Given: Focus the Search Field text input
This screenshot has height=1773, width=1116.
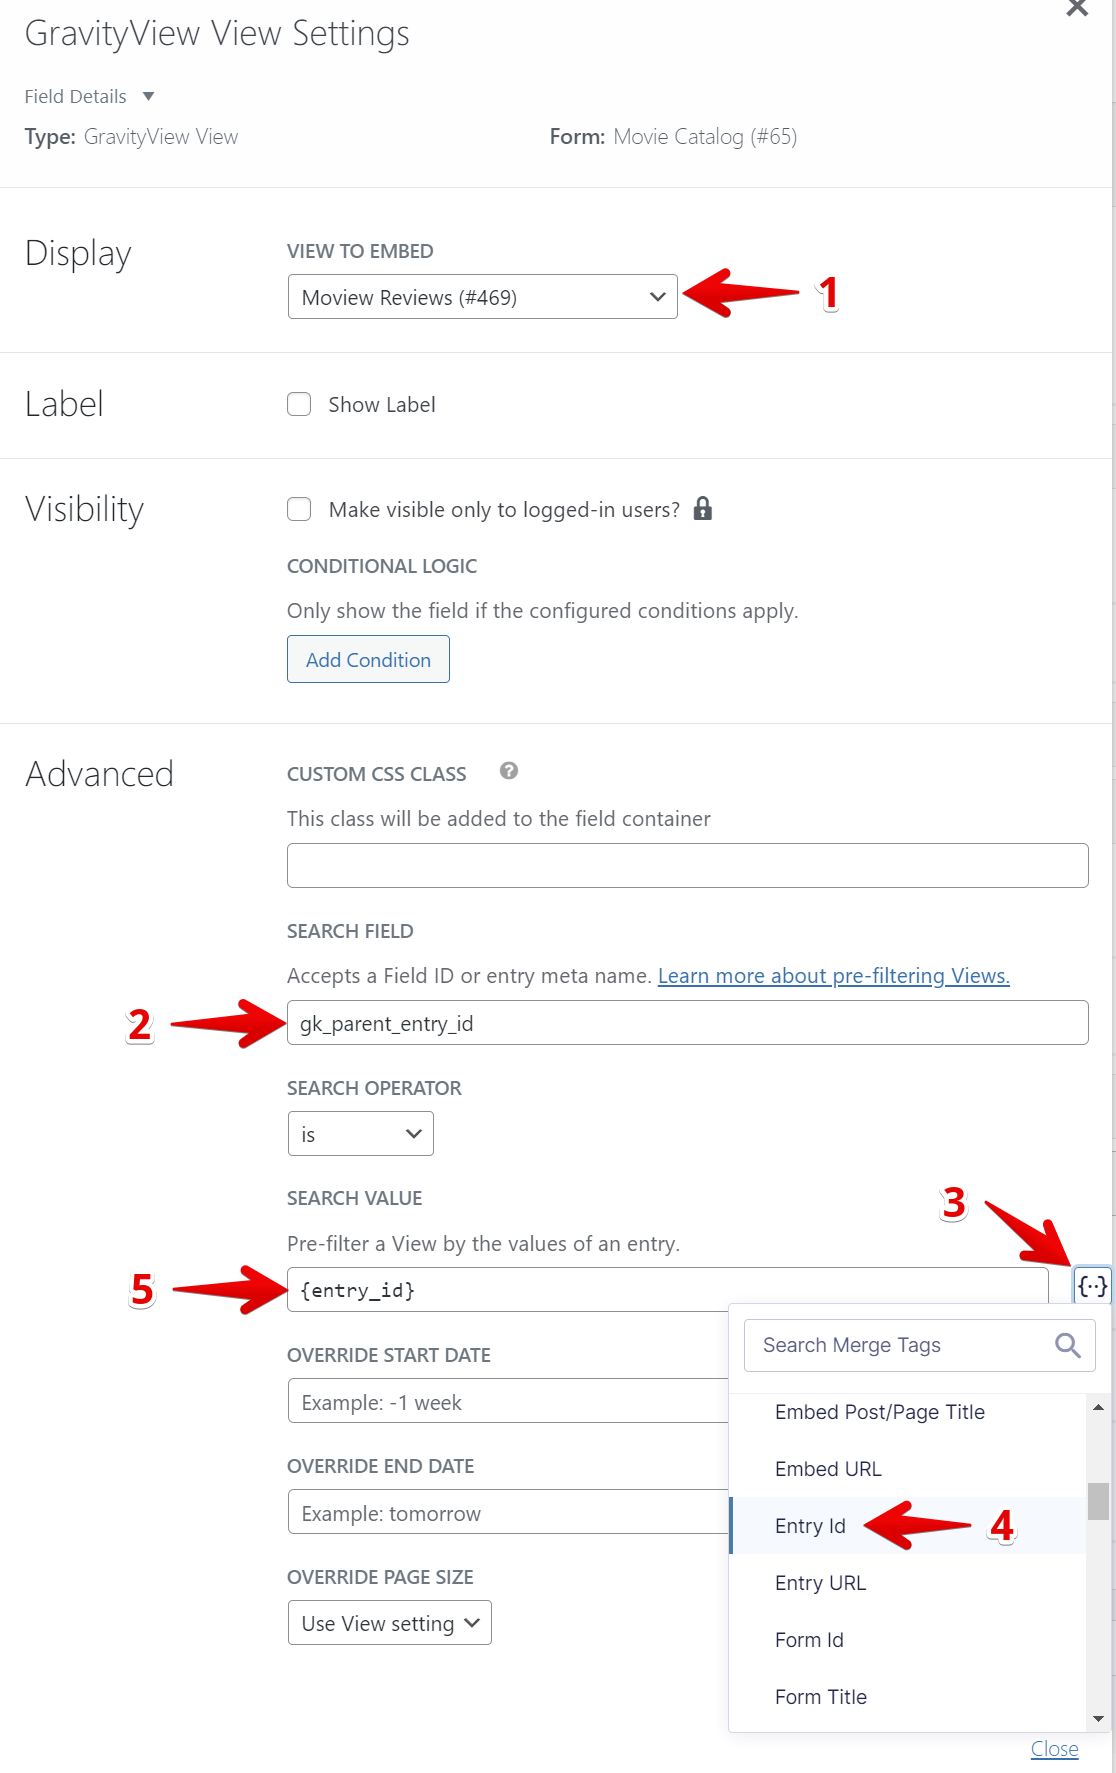Looking at the screenshot, I should pos(687,1023).
